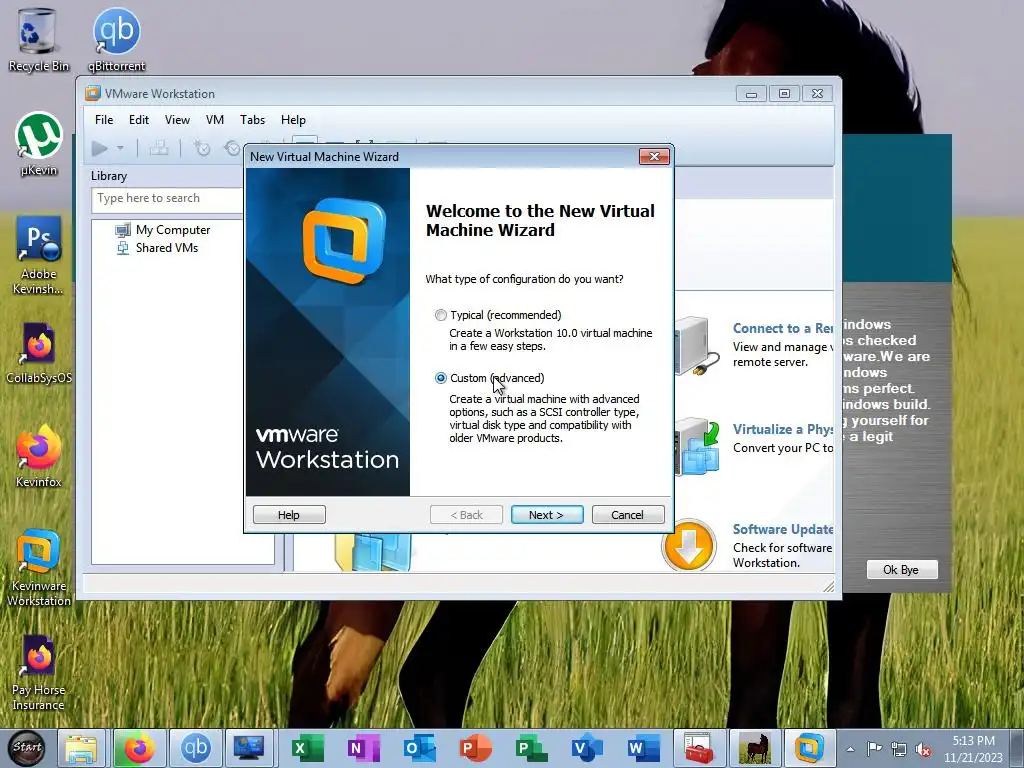Open OneNote from the taskbar

(363, 748)
